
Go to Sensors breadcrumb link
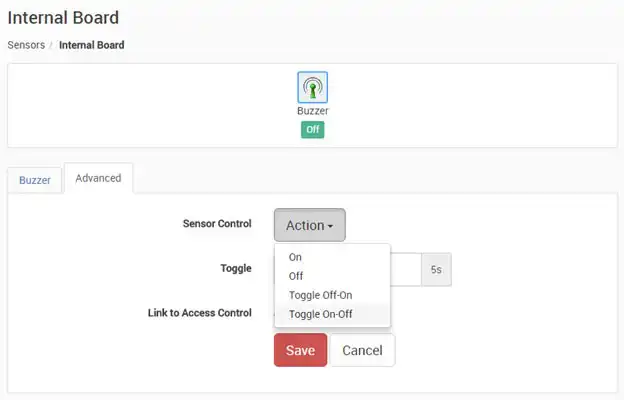coord(26,45)
